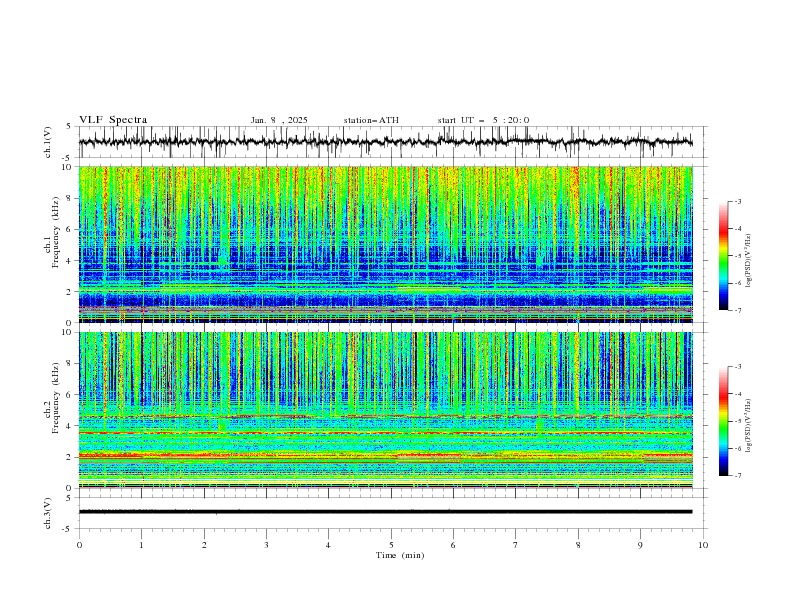Select the ch.2 "Frequency (kHz)" axis label

point(56,397)
